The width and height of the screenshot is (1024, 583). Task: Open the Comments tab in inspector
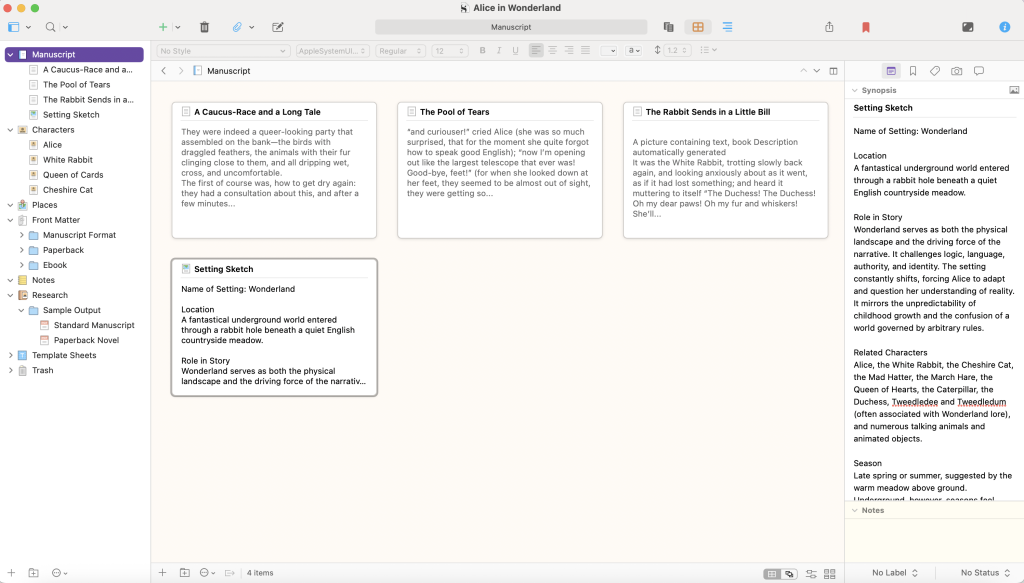[979, 71]
